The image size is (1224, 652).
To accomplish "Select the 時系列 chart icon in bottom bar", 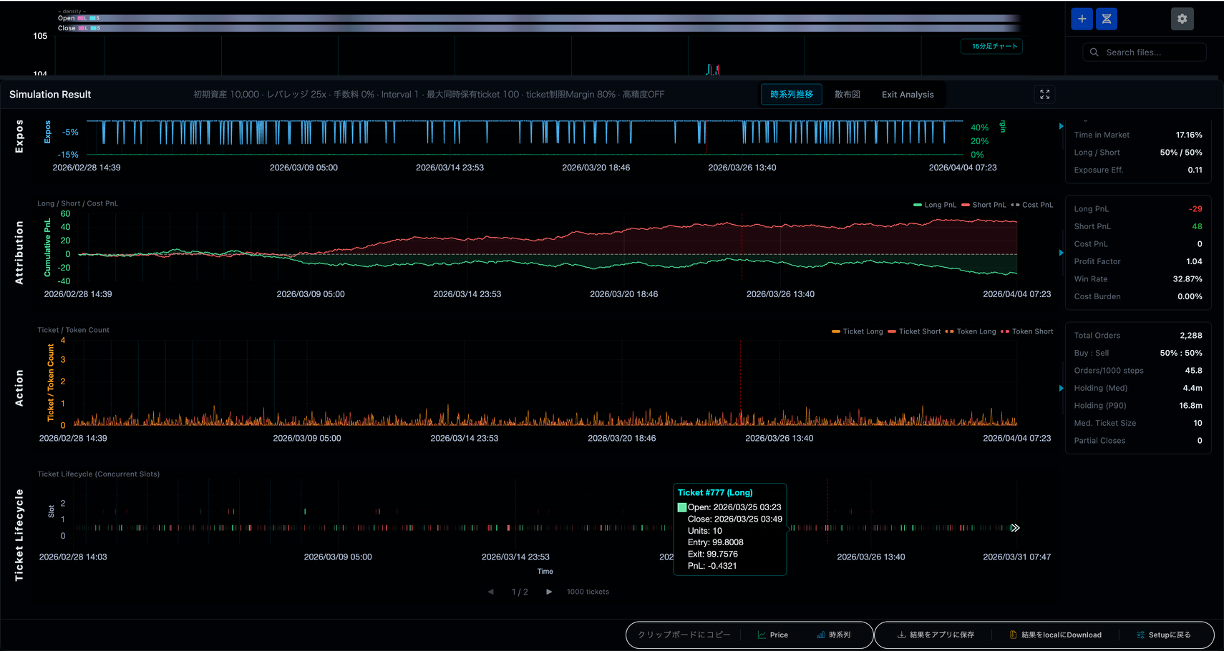I will pyautogui.click(x=835, y=634).
